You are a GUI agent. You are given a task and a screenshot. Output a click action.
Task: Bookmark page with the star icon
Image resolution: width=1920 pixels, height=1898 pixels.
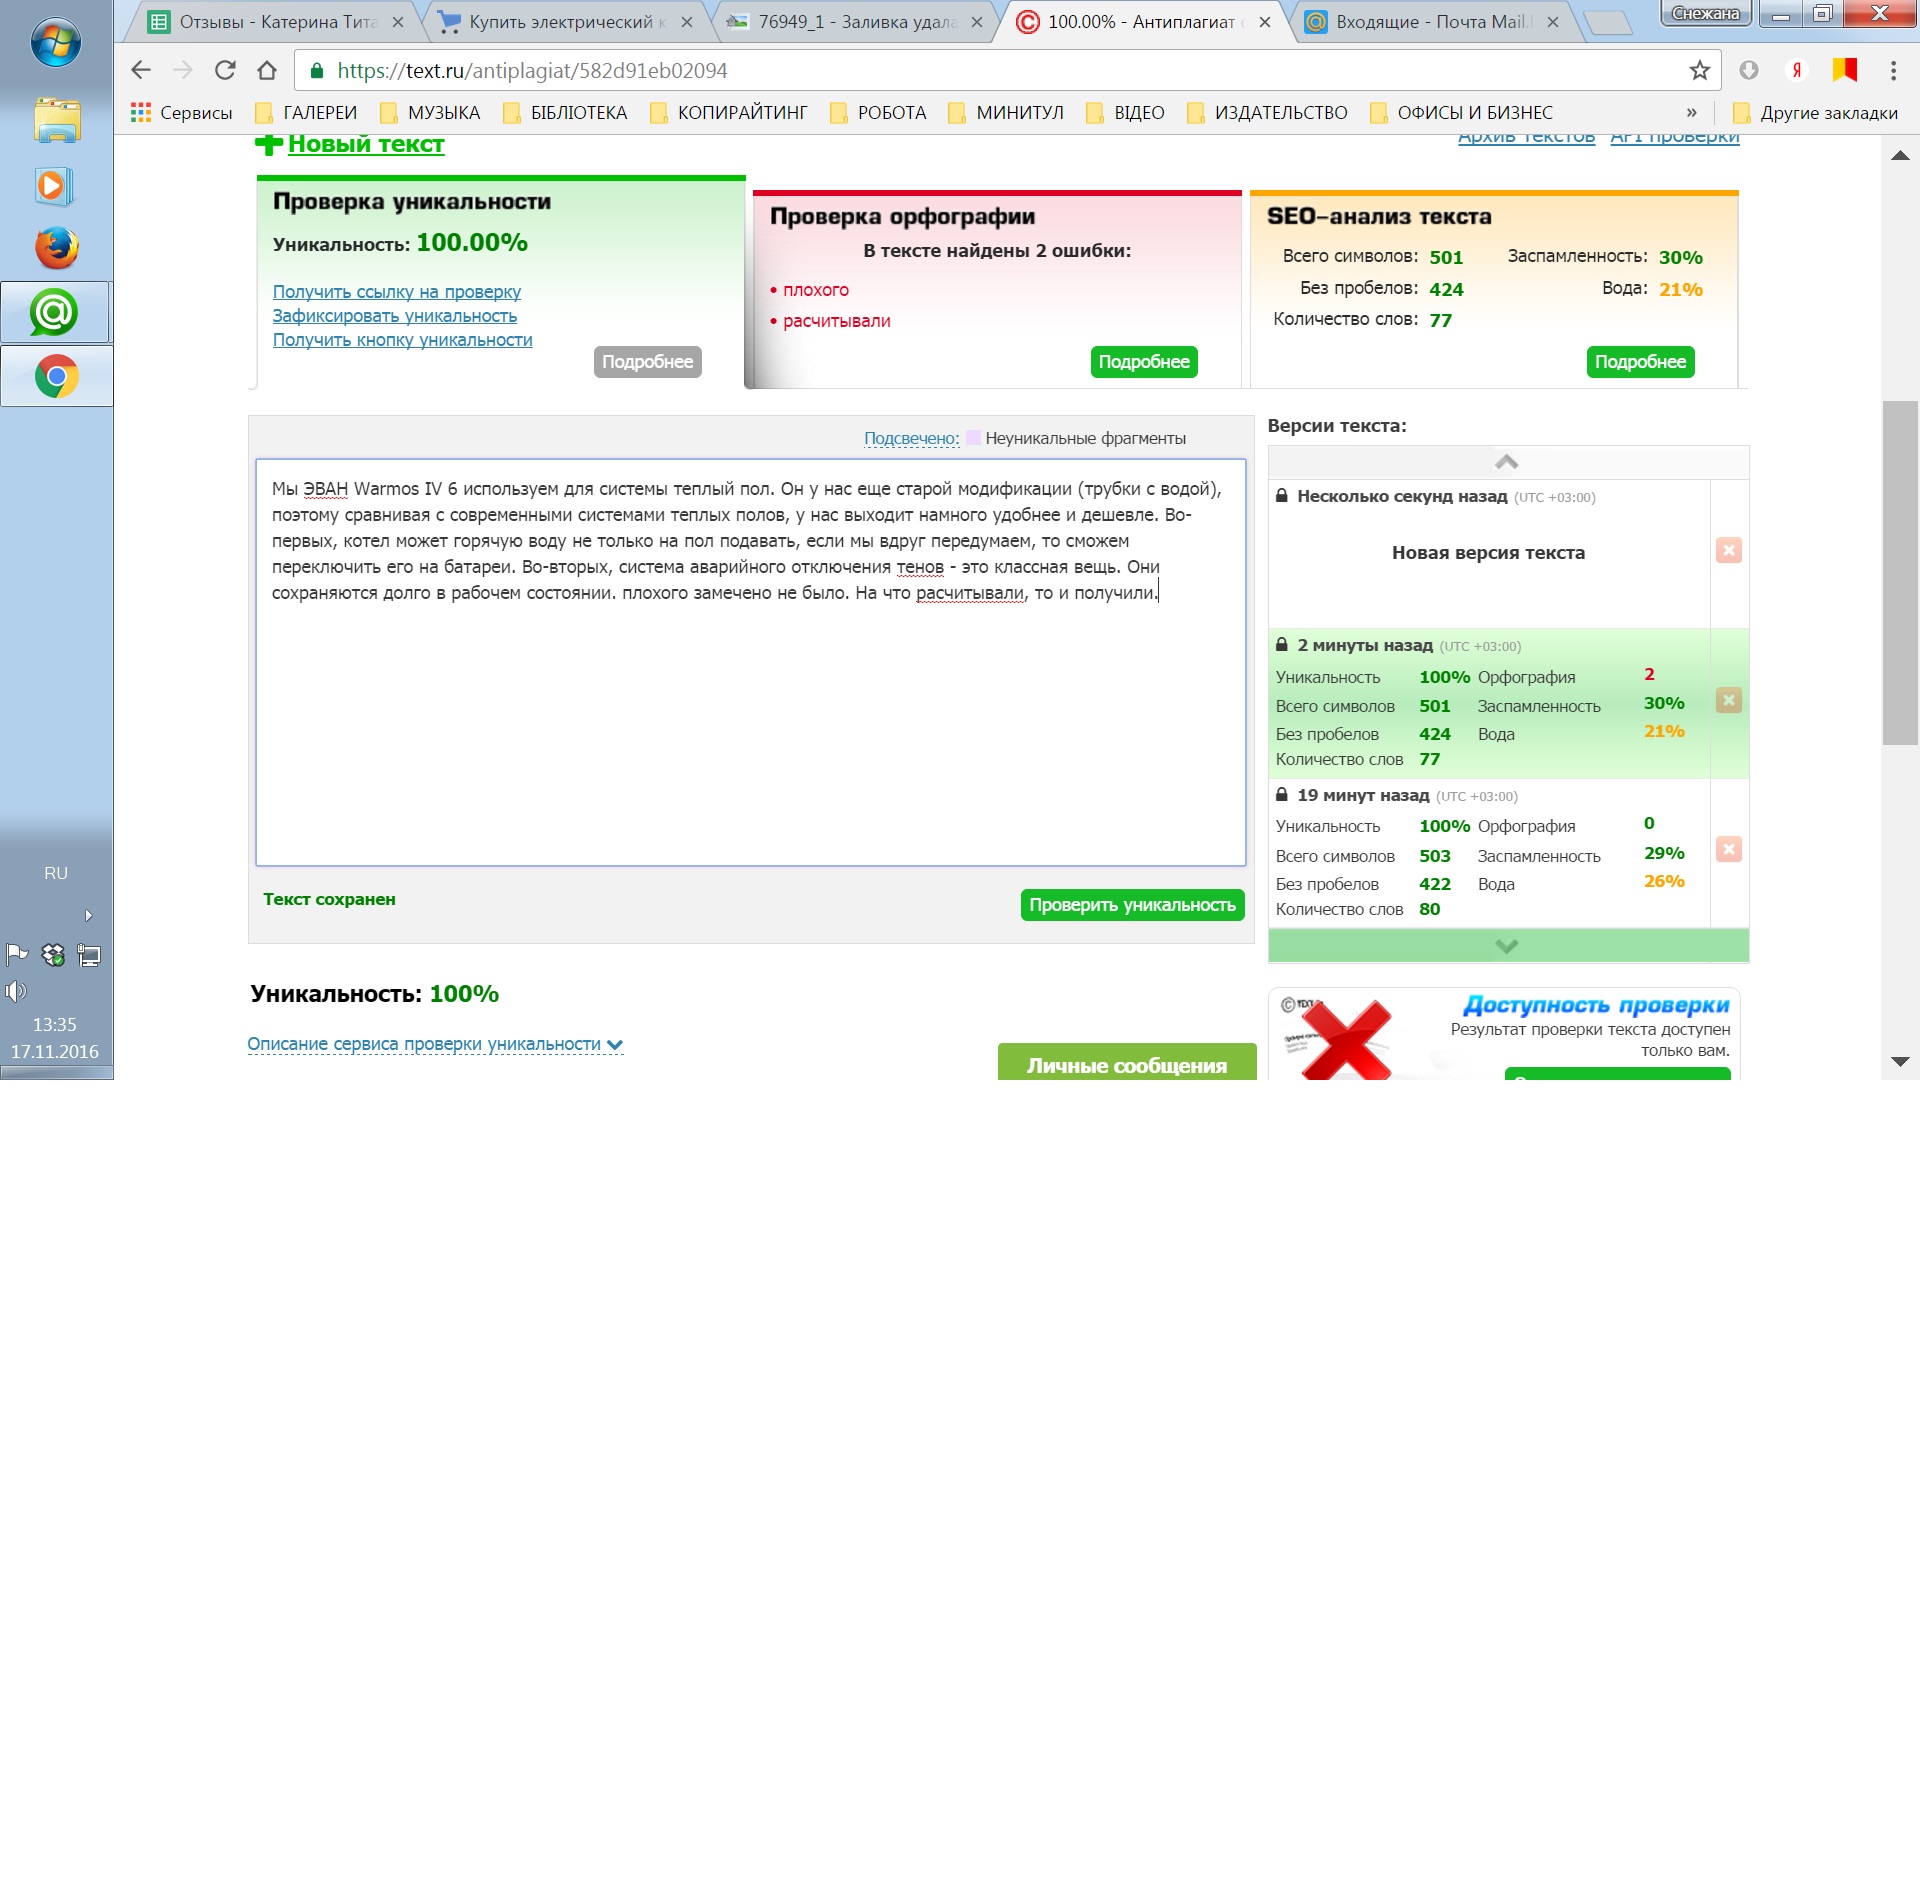[x=1699, y=70]
